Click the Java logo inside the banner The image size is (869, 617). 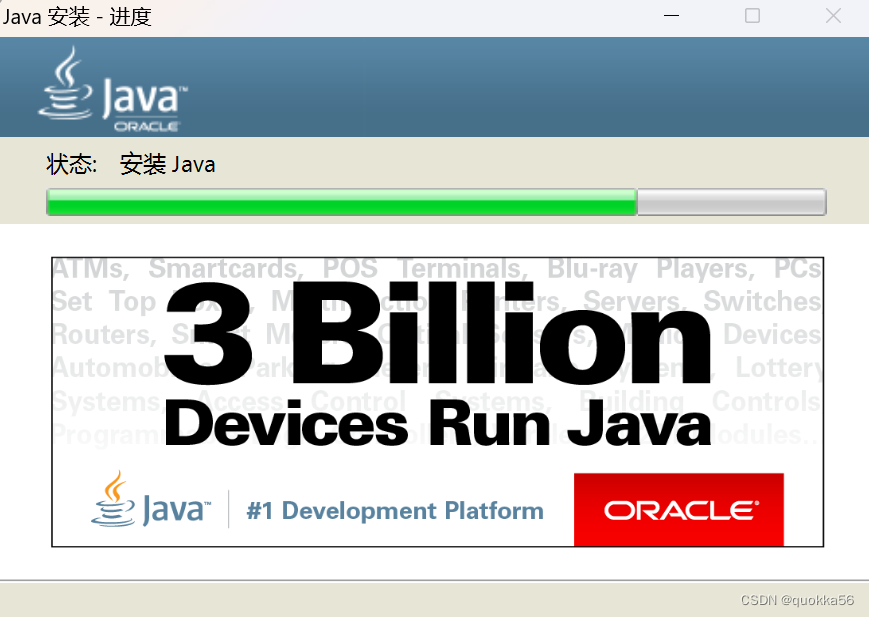click(151, 499)
